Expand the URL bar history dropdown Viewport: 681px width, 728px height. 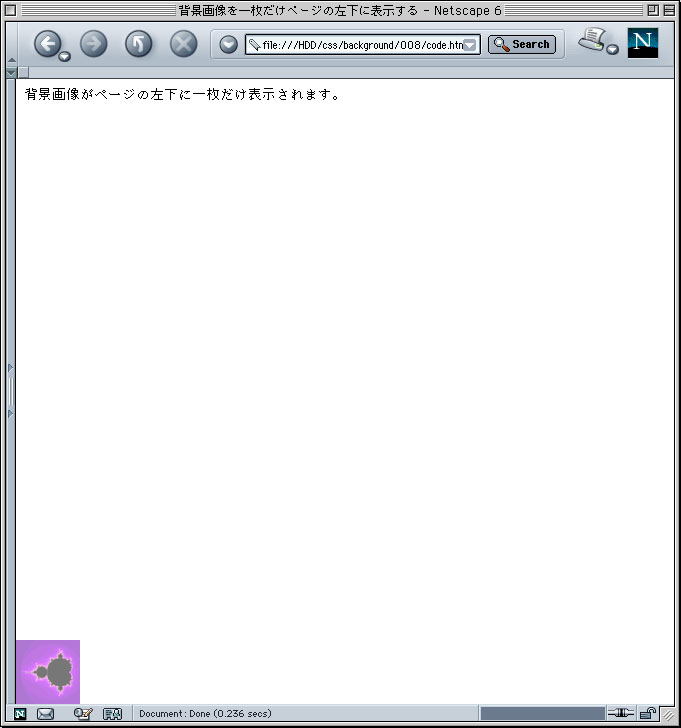tap(470, 45)
